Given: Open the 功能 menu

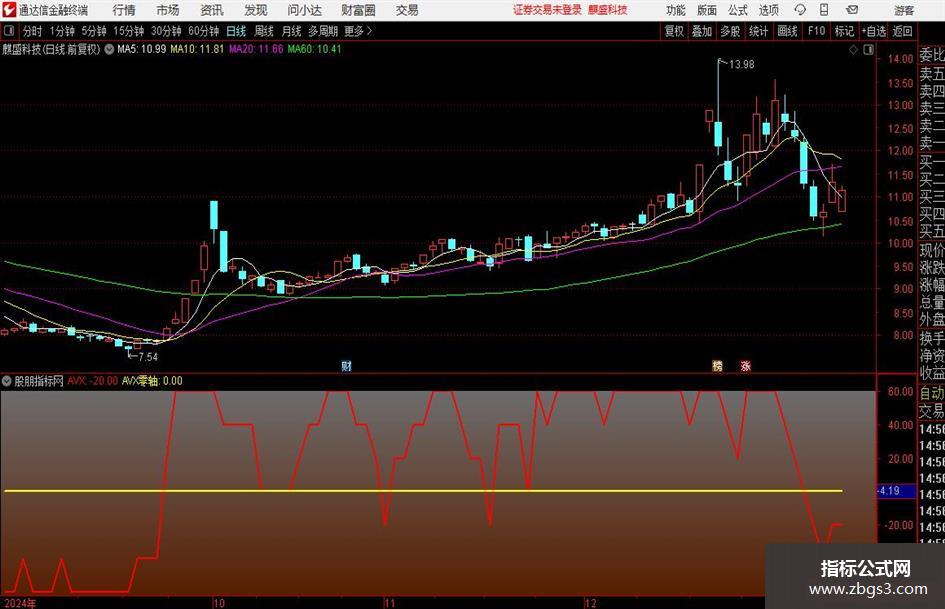Looking at the screenshot, I should (x=676, y=10).
